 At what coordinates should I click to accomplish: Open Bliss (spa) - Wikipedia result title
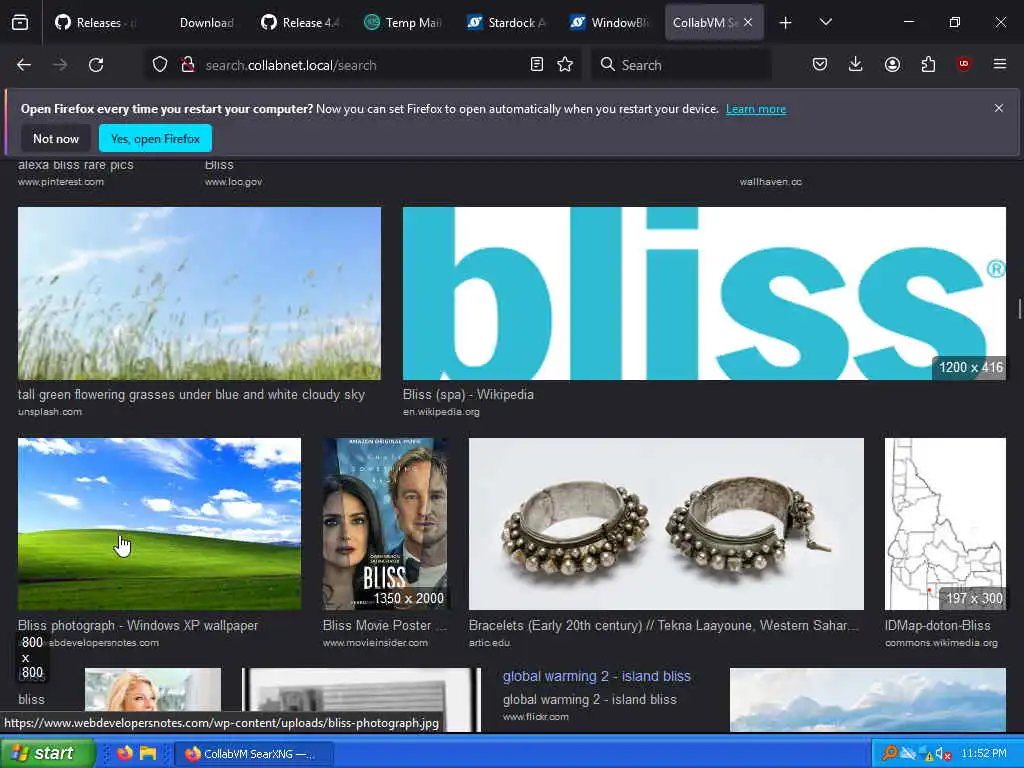[468, 394]
